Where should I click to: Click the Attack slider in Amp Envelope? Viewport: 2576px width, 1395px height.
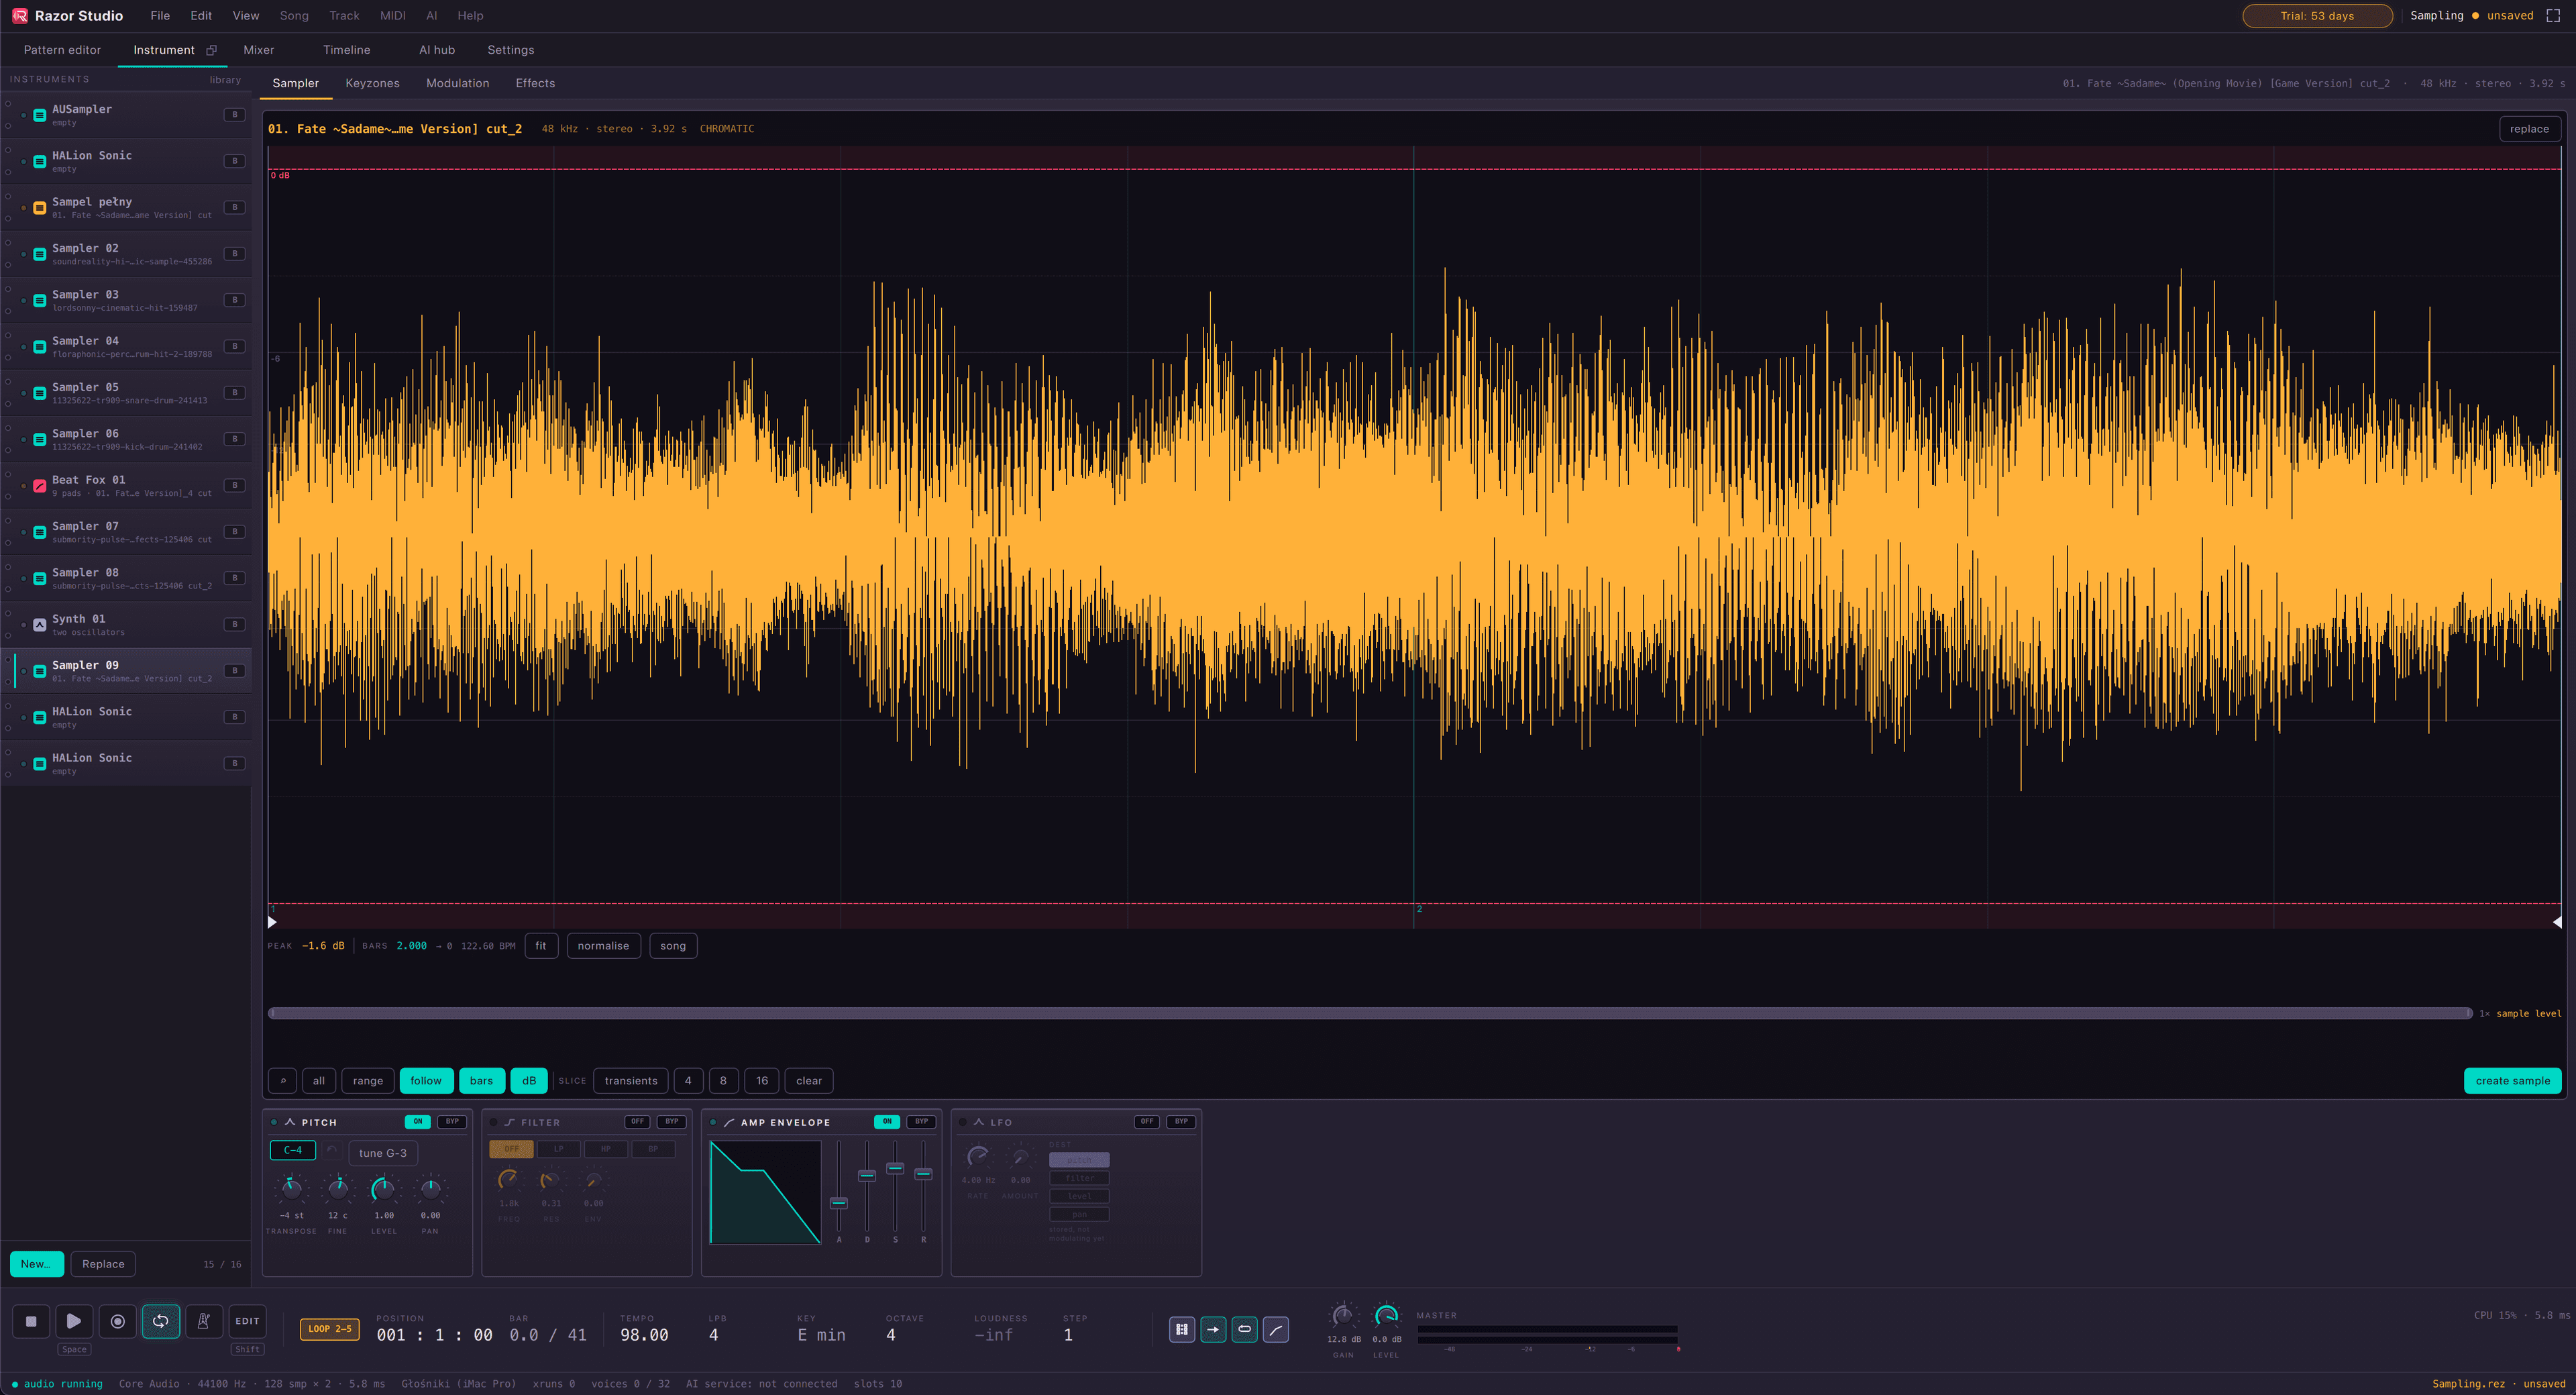[839, 1188]
